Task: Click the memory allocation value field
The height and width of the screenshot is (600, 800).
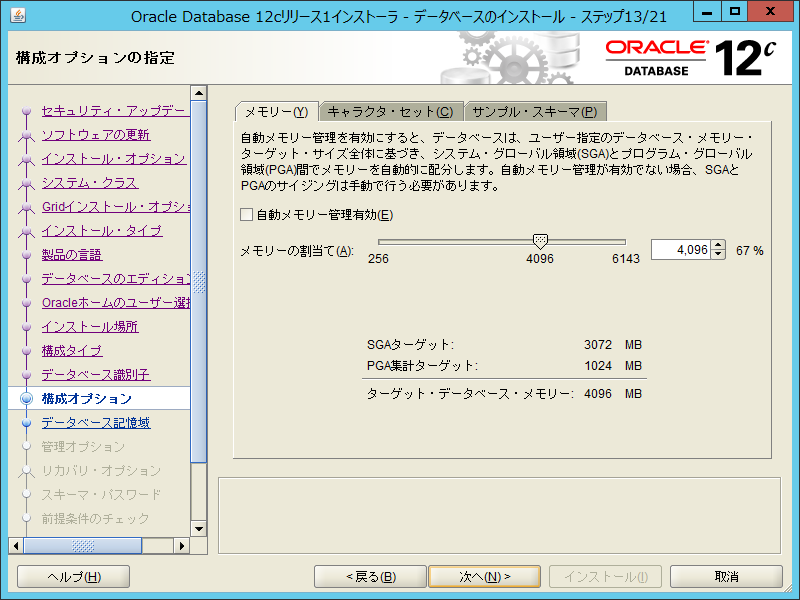Action: pyautogui.click(x=680, y=250)
